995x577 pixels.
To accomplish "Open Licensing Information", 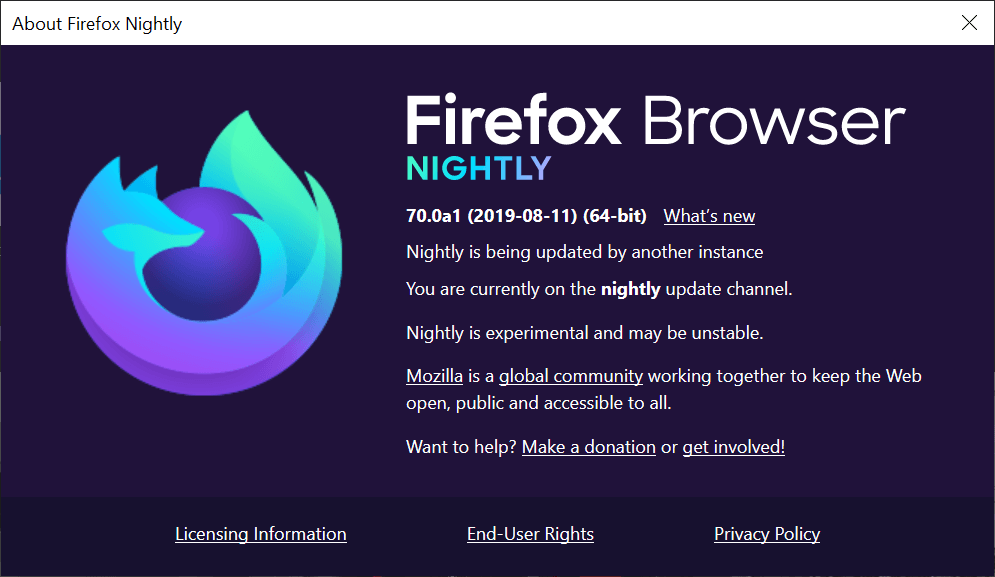I will [x=260, y=534].
